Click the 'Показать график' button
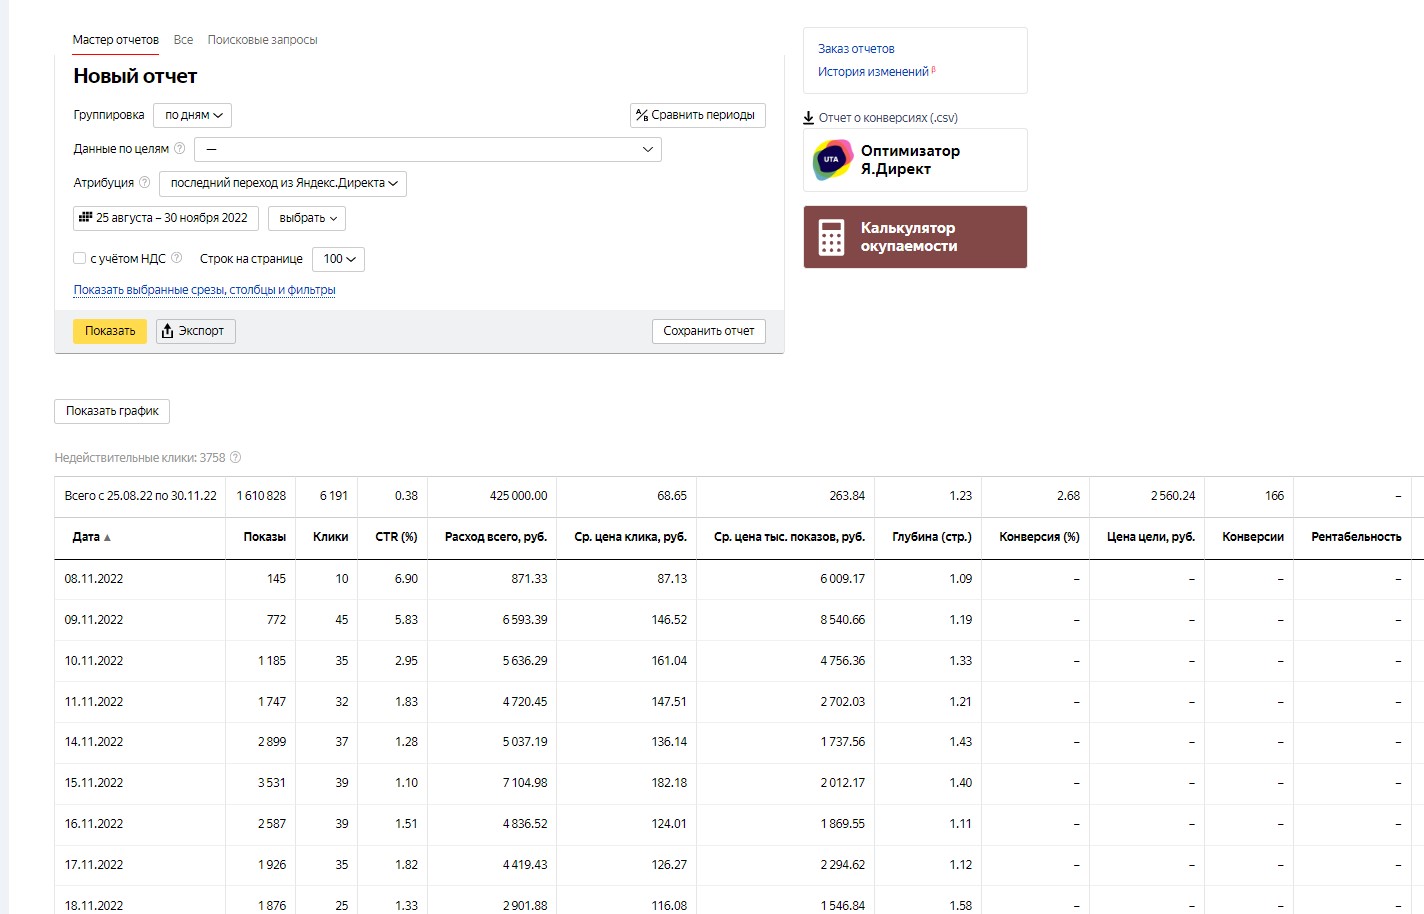 112,411
